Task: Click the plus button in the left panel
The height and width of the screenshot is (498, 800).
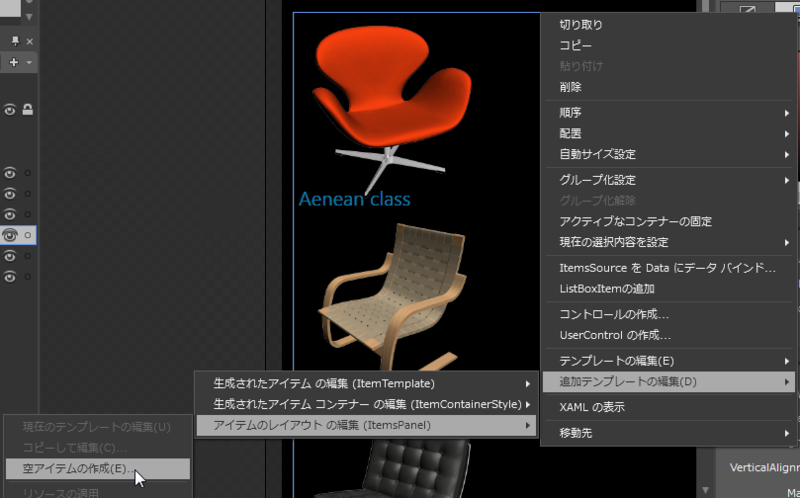Action: click(x=14, y=62)
